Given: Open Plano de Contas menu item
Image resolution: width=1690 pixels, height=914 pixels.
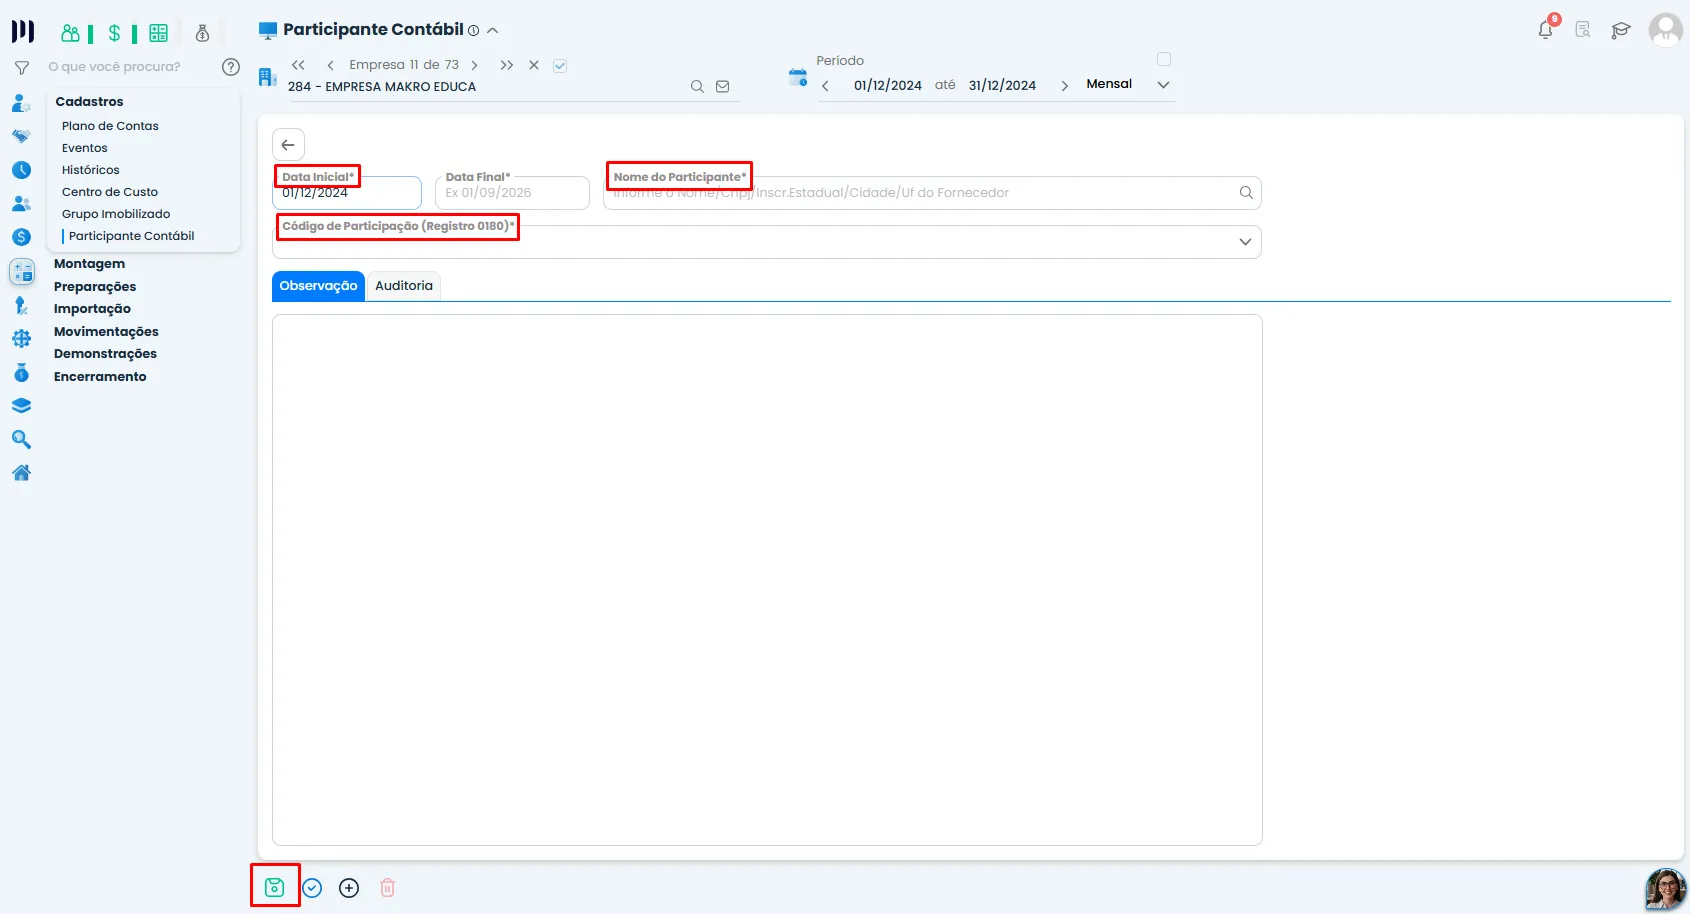Looking at the screenshot, I should [110, 126].
